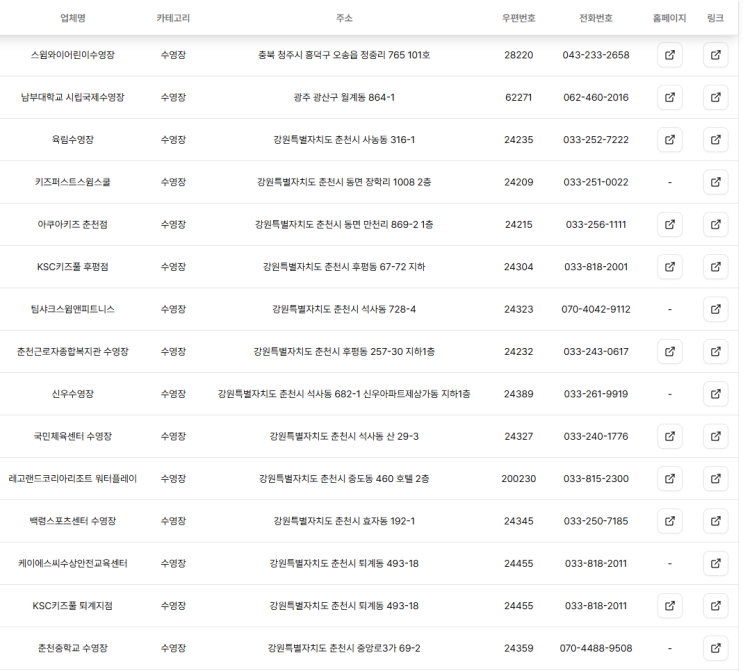Image resolution: width=743 pixels, height=671 pixels.
Task: Open homepage icon for KSC키즈풀 후평점
Action: click(x=670, y=267)
